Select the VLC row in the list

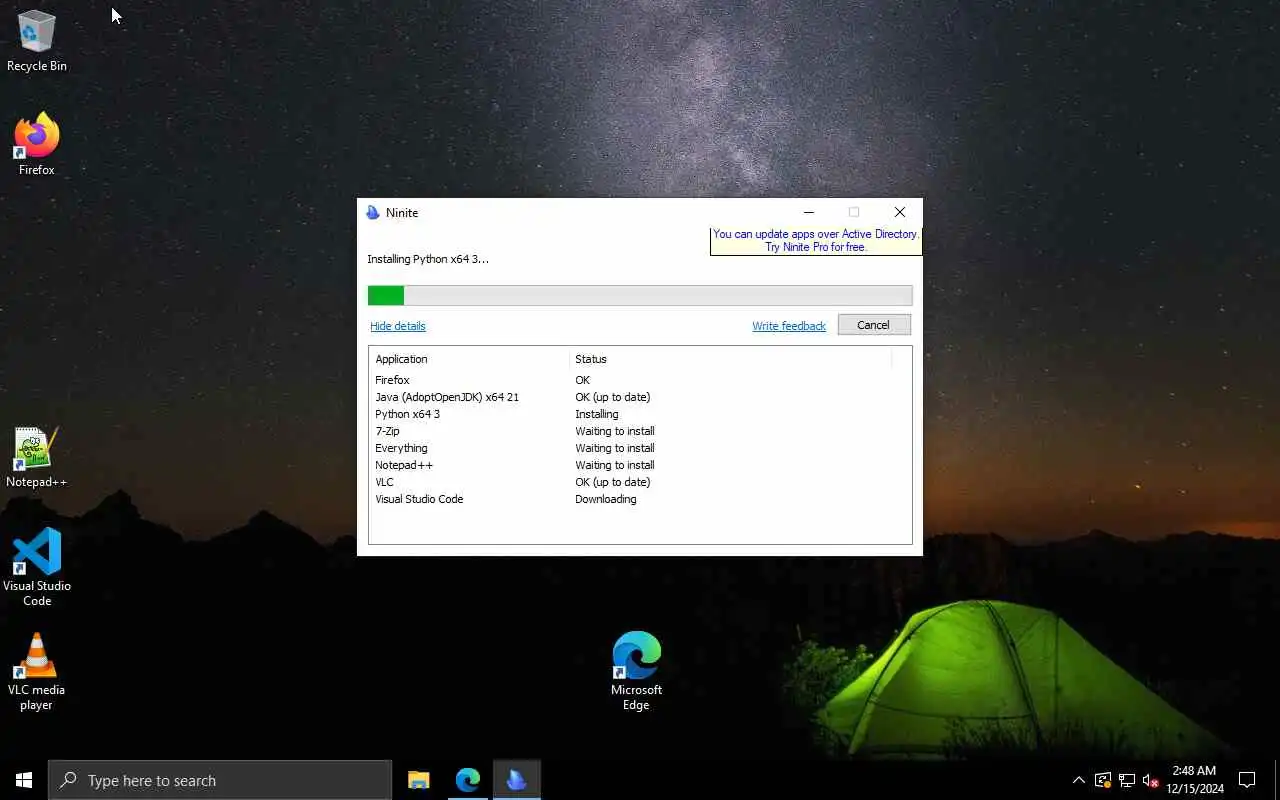[640, 482]
